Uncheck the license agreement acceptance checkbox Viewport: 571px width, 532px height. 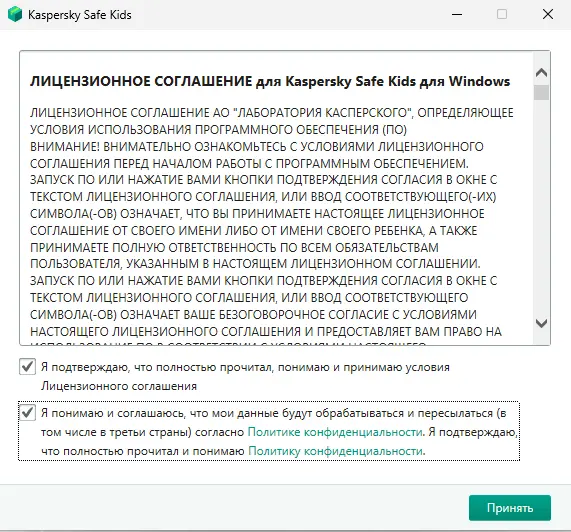(x=27, y=367)
